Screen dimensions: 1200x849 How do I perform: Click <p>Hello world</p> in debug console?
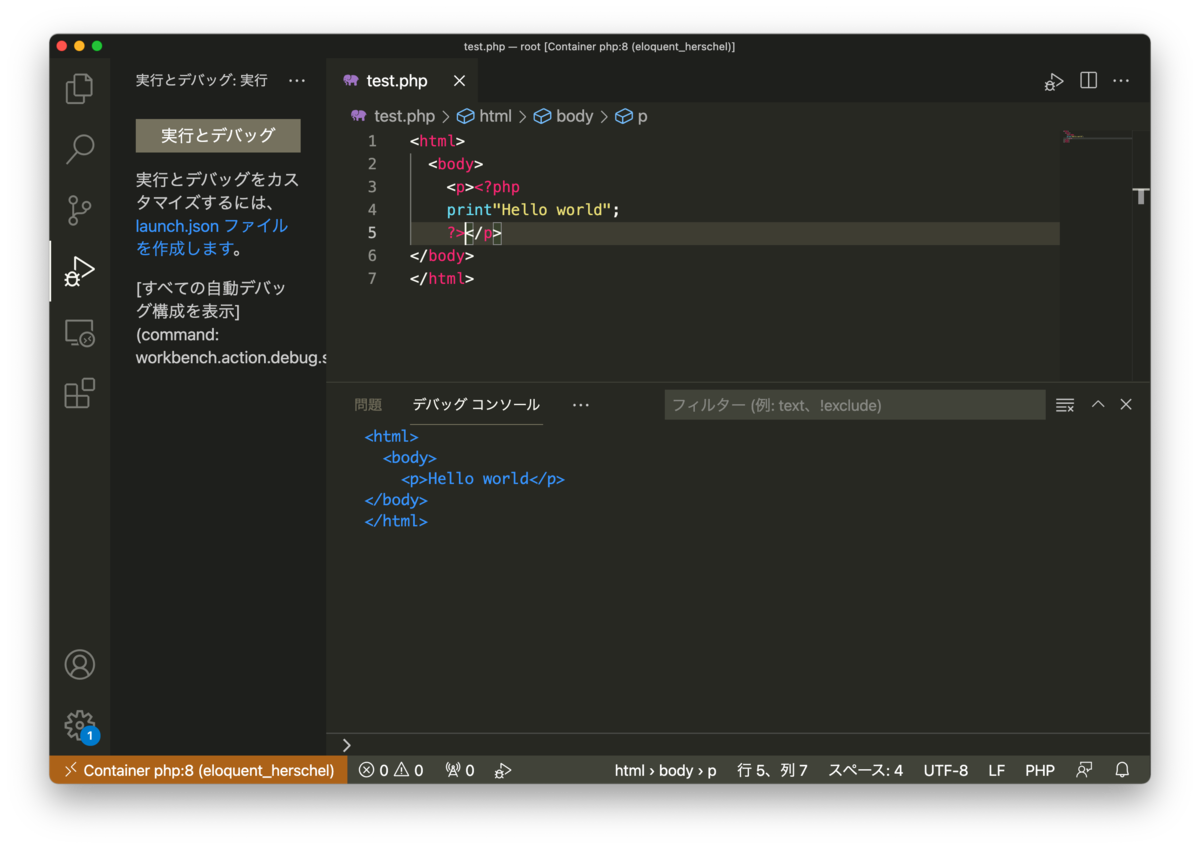(x=483, y=479)
